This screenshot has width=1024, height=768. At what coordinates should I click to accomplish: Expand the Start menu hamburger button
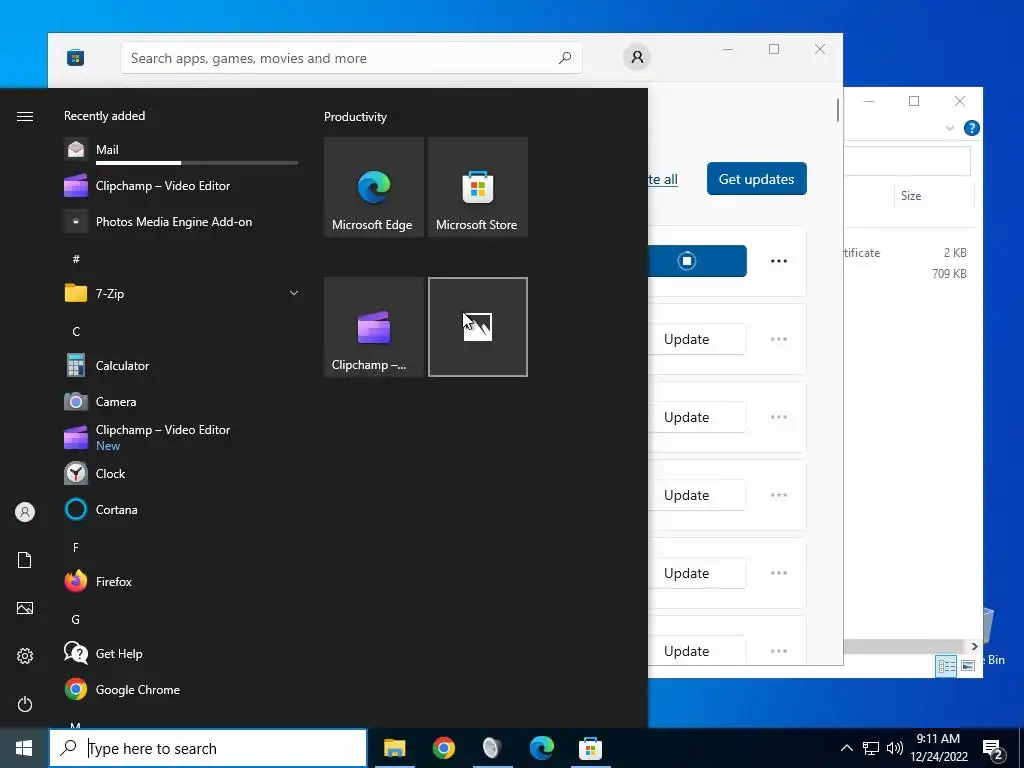coord(25,116)
